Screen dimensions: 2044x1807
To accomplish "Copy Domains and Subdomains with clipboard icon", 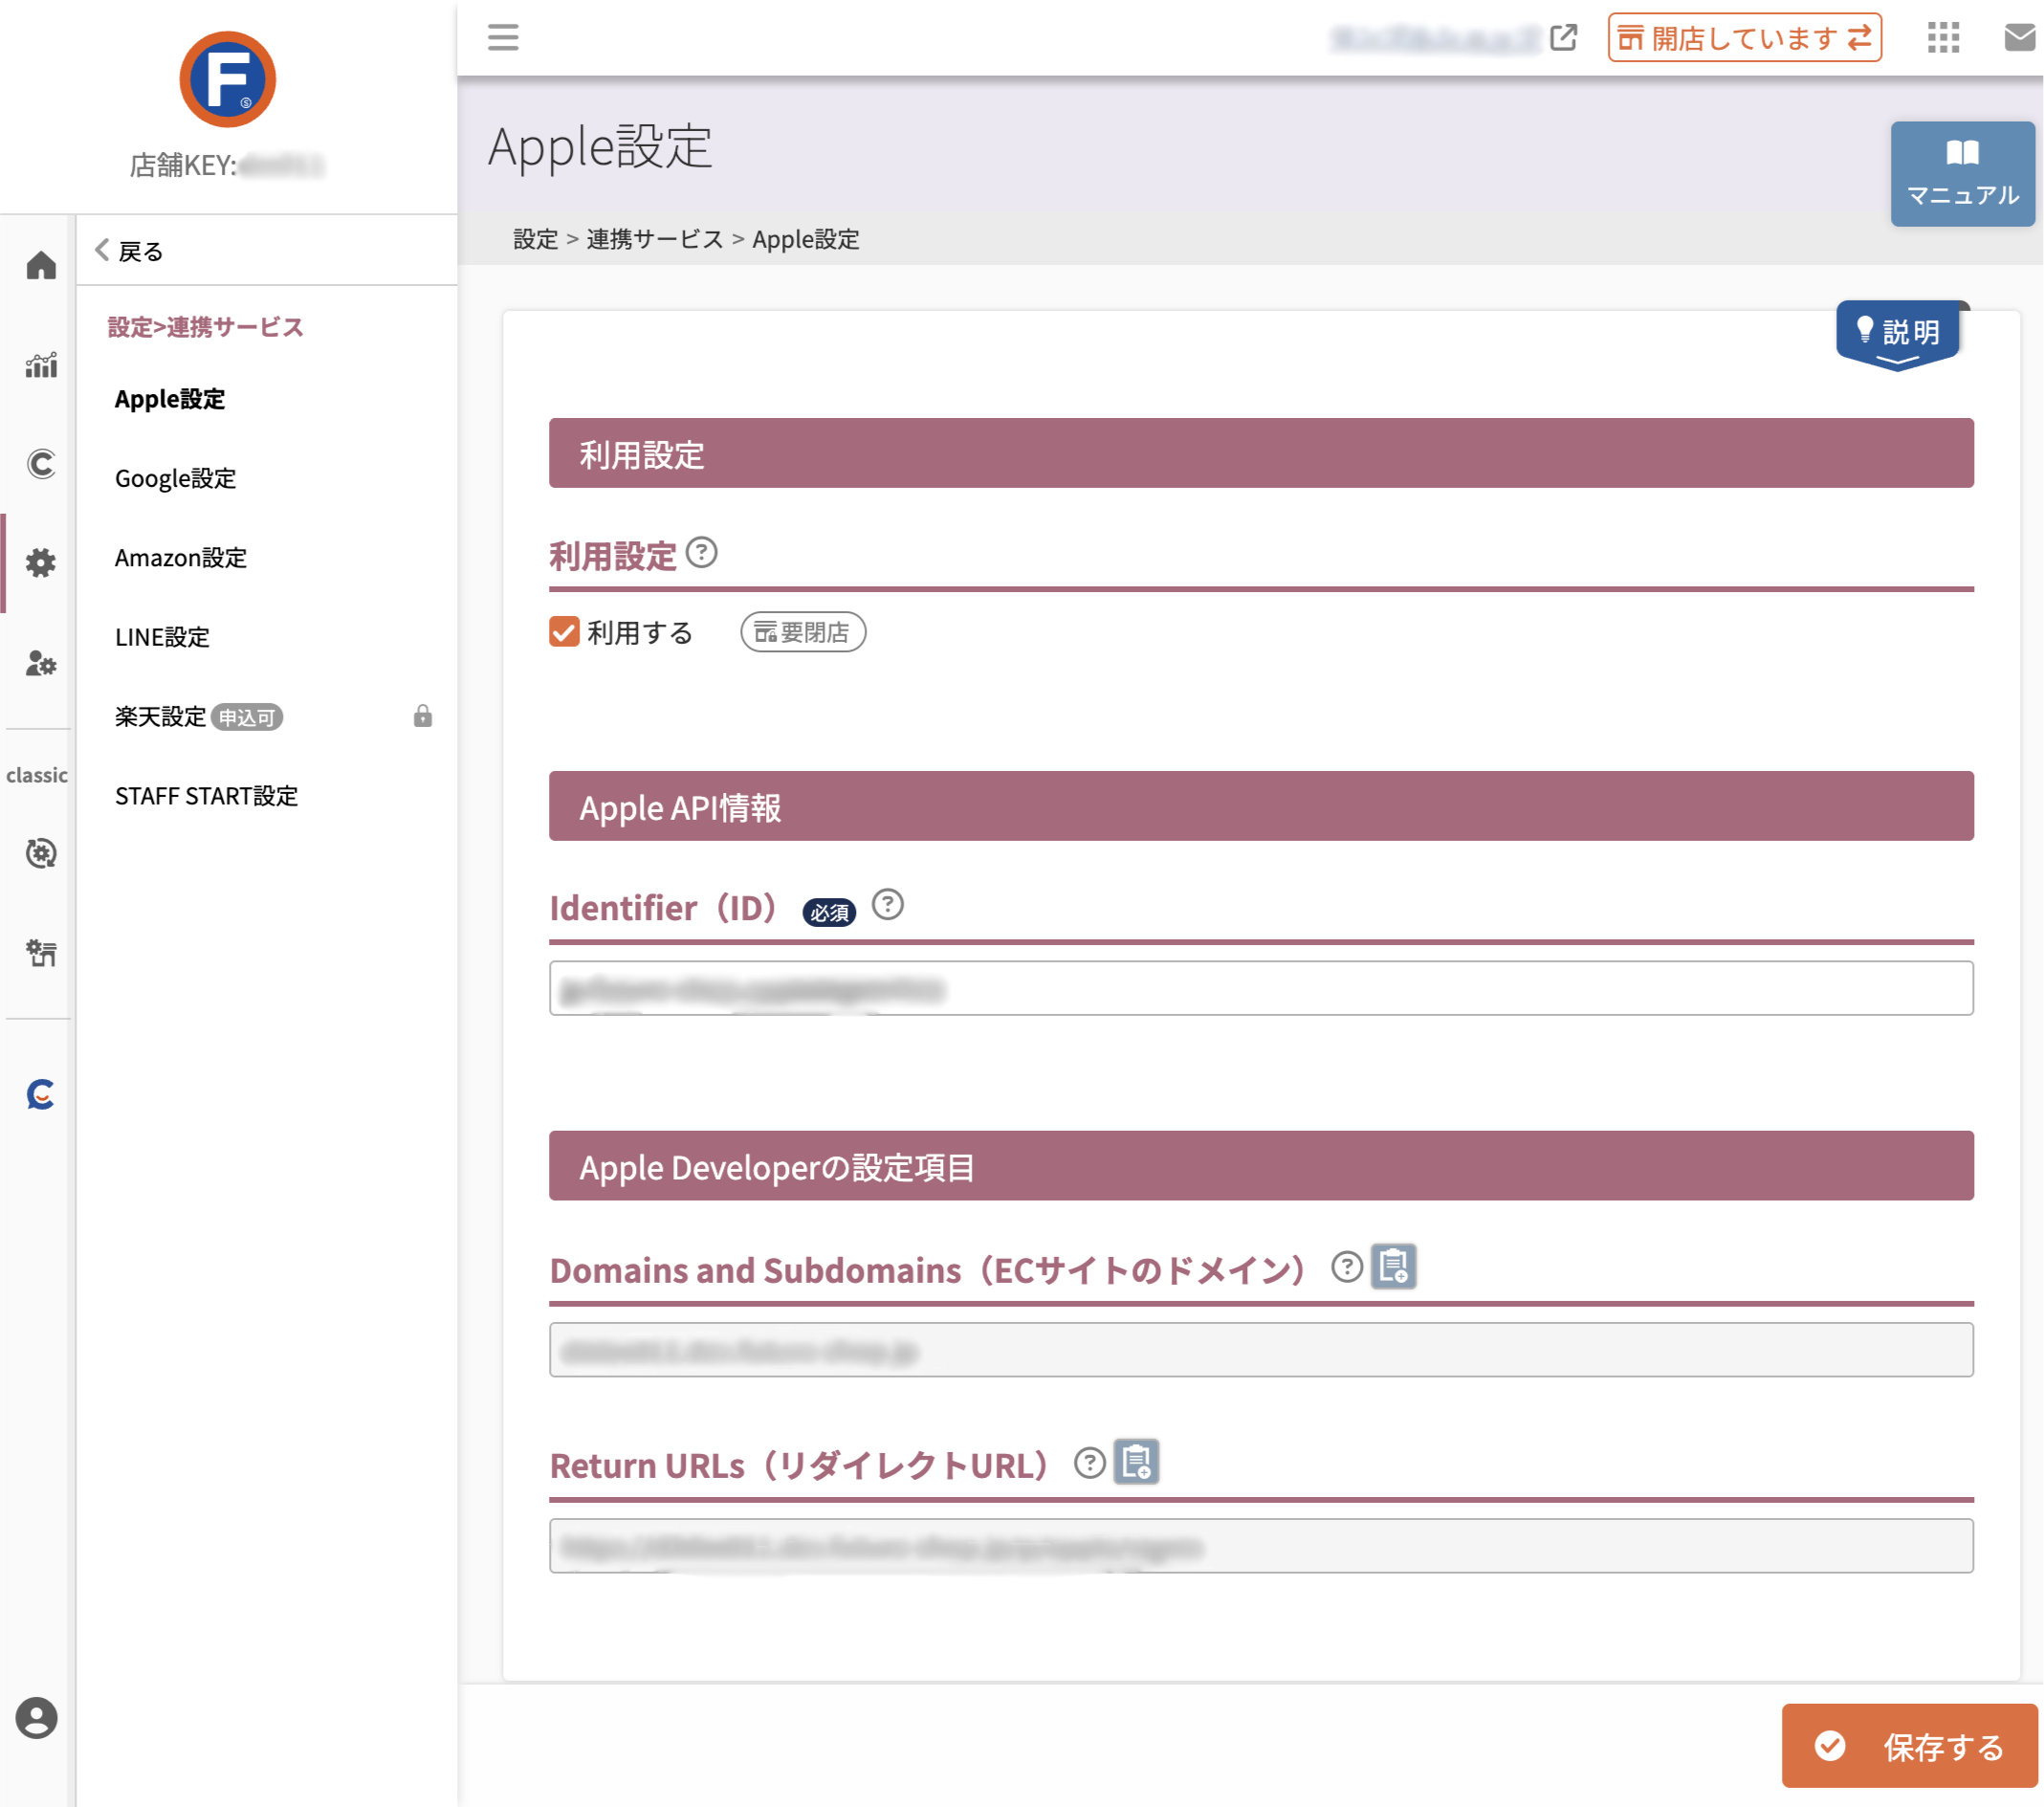I will (1394, 1267).
